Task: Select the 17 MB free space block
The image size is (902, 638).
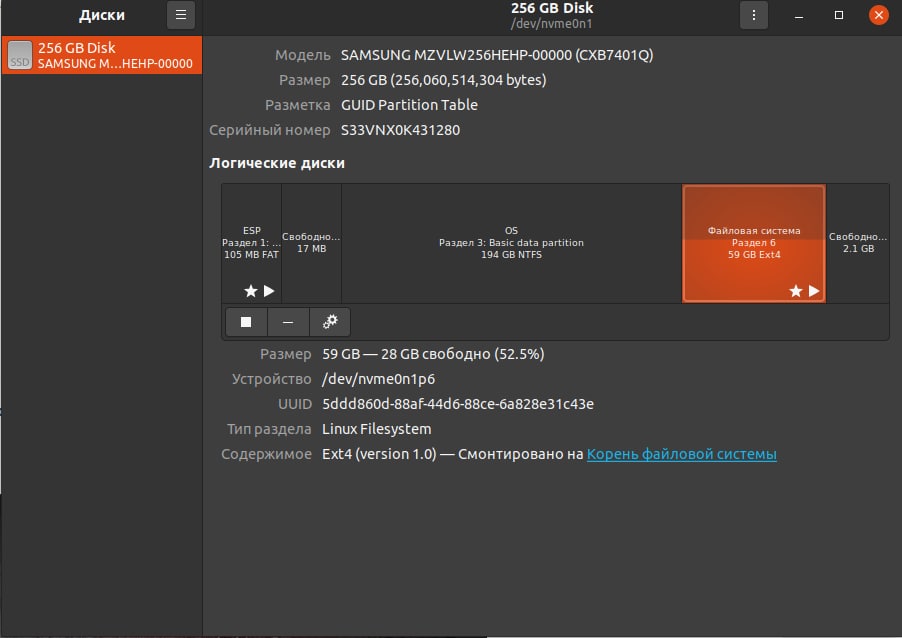Action: [311, 243]
